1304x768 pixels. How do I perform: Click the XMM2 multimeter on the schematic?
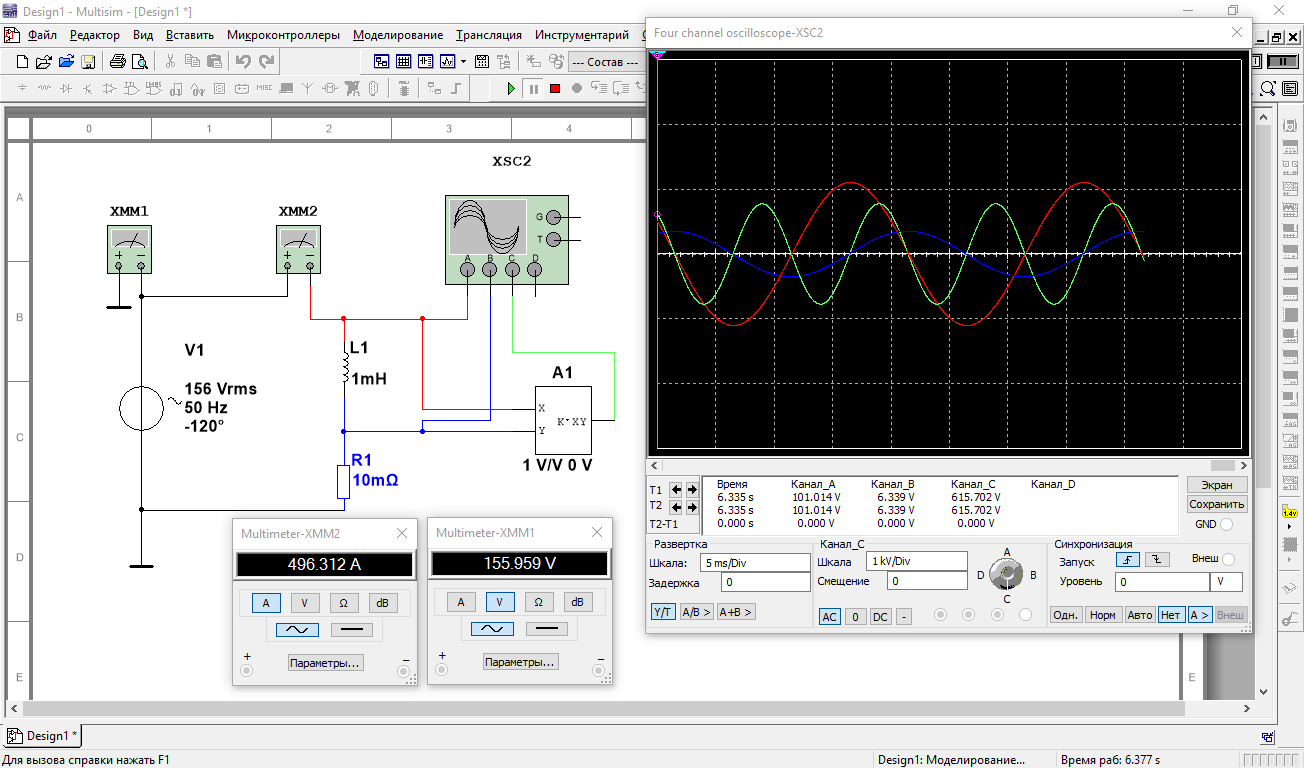(298, 249)
